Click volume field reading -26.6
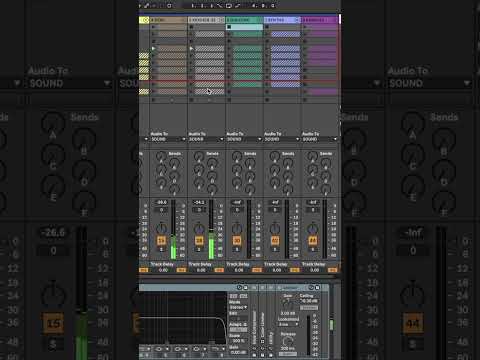Screen dimensions: 480x360 [x=162, y=202]
